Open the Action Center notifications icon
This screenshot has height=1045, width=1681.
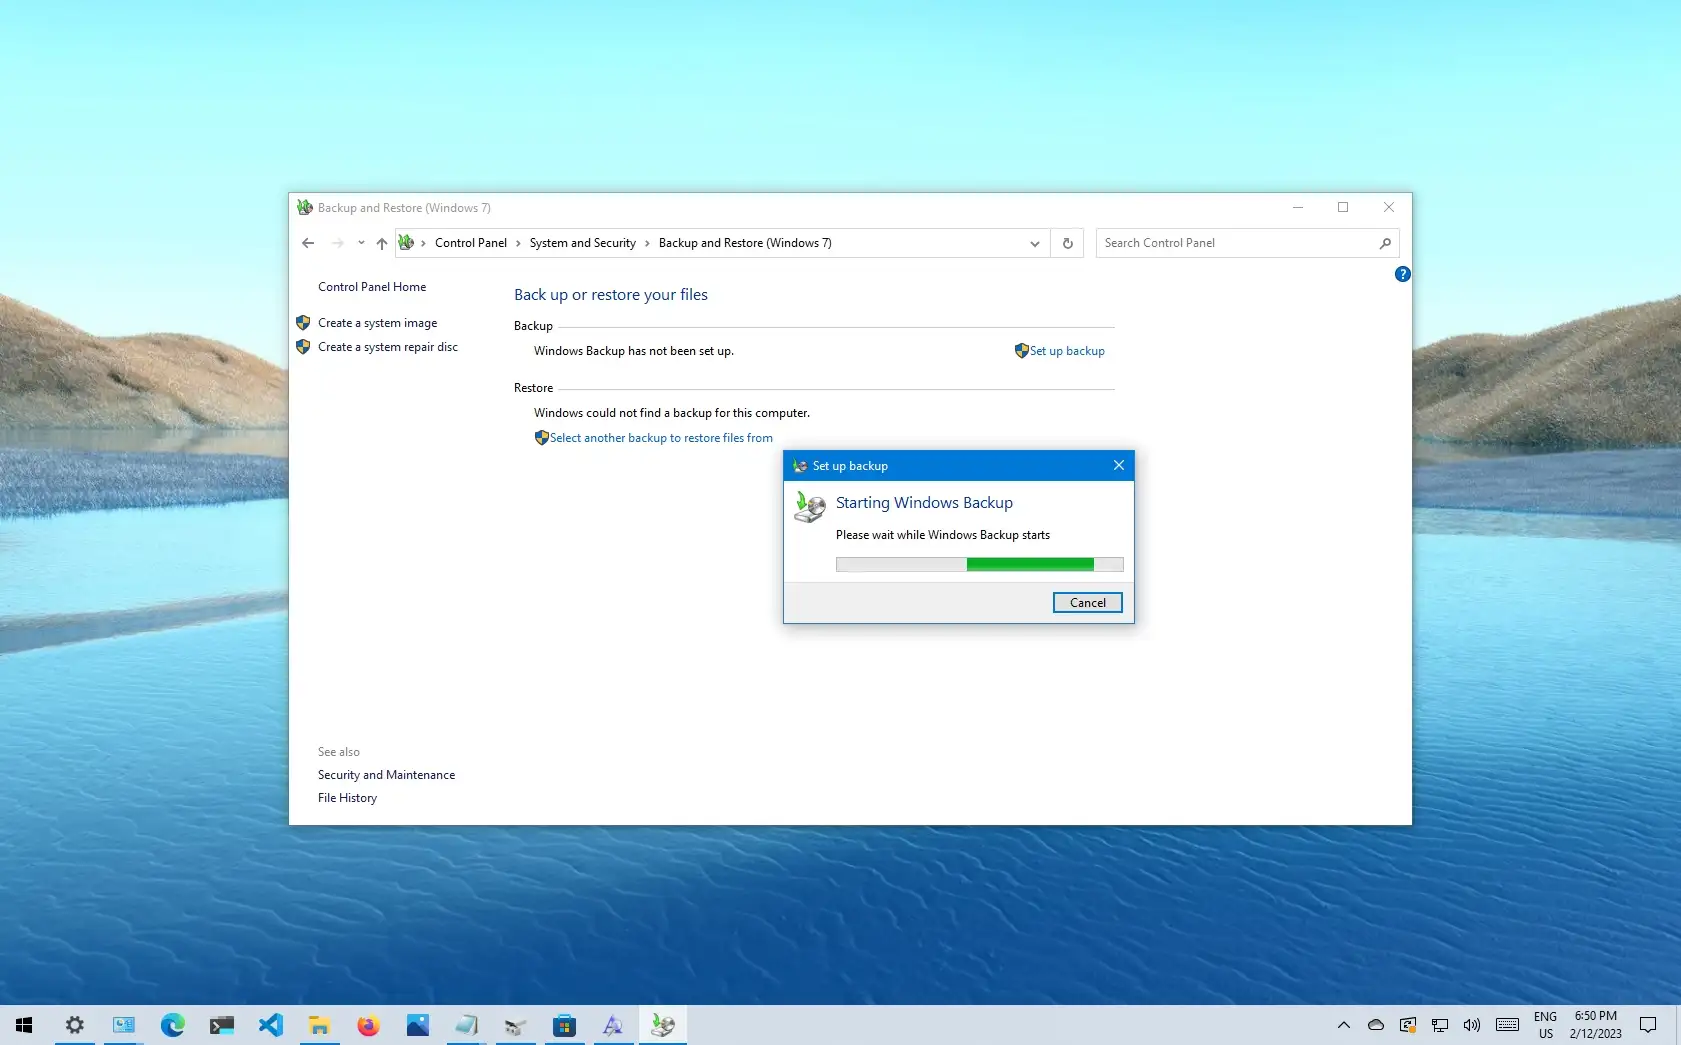pyautogui.click(x=1648, y=1025)
